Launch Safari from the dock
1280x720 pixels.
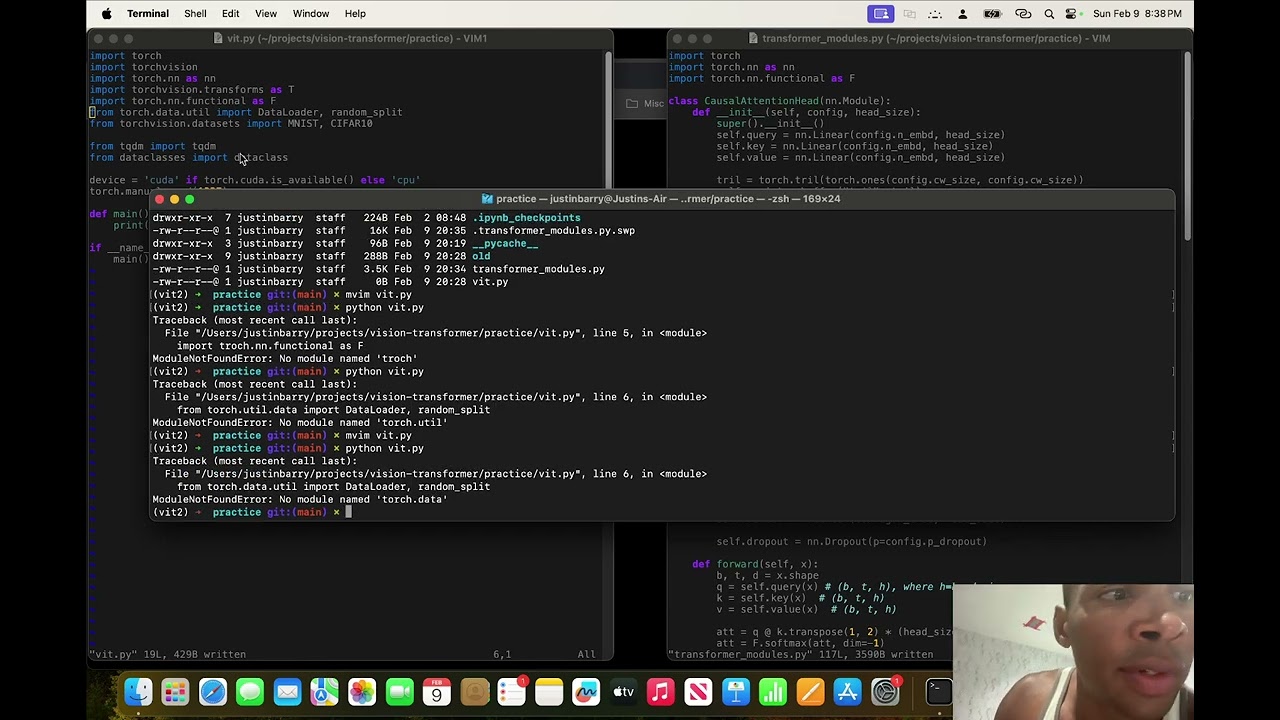coord(213,691)
